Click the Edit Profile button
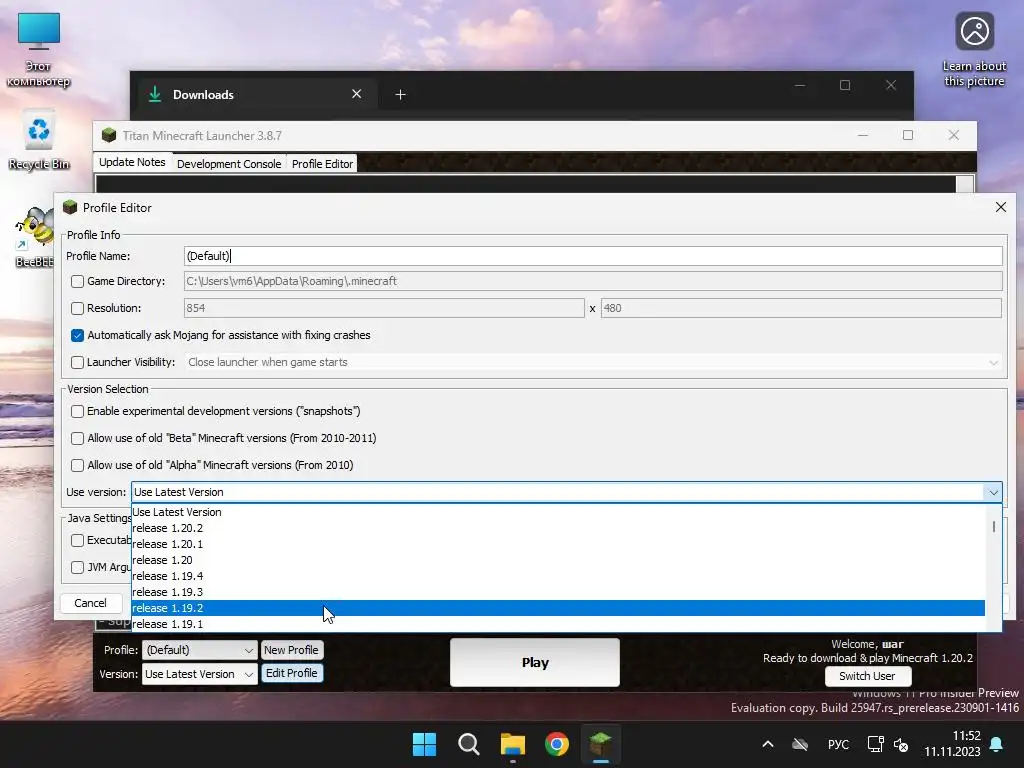This screenshot has height=768, width=1024. tap(291, 673)
